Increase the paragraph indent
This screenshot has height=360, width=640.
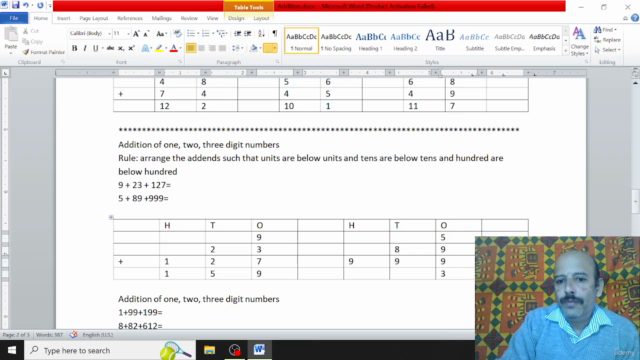248,33
